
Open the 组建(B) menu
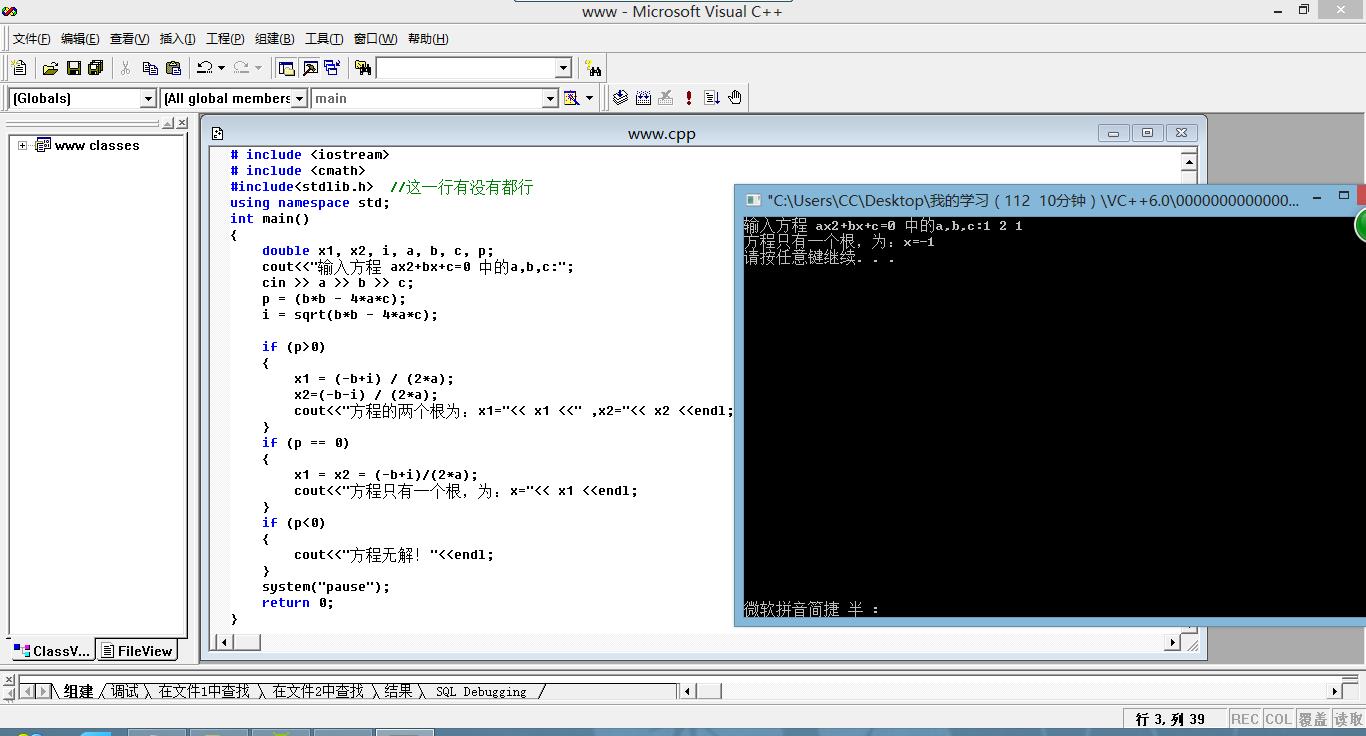[x=274, y=39]
